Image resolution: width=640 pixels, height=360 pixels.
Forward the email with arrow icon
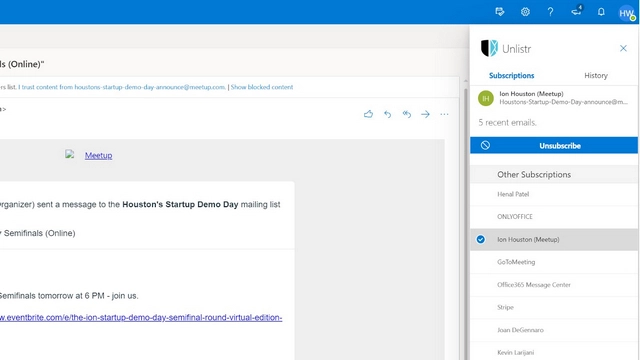[425, 114]
